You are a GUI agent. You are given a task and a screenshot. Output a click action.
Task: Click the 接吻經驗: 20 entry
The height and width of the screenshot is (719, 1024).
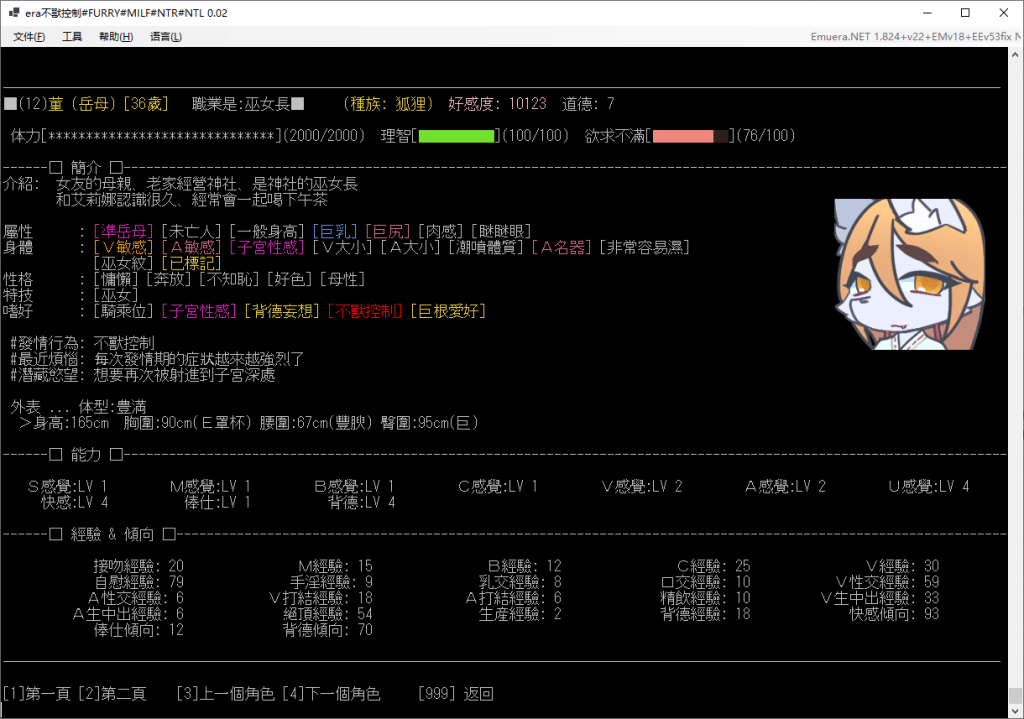coord(138,566)
